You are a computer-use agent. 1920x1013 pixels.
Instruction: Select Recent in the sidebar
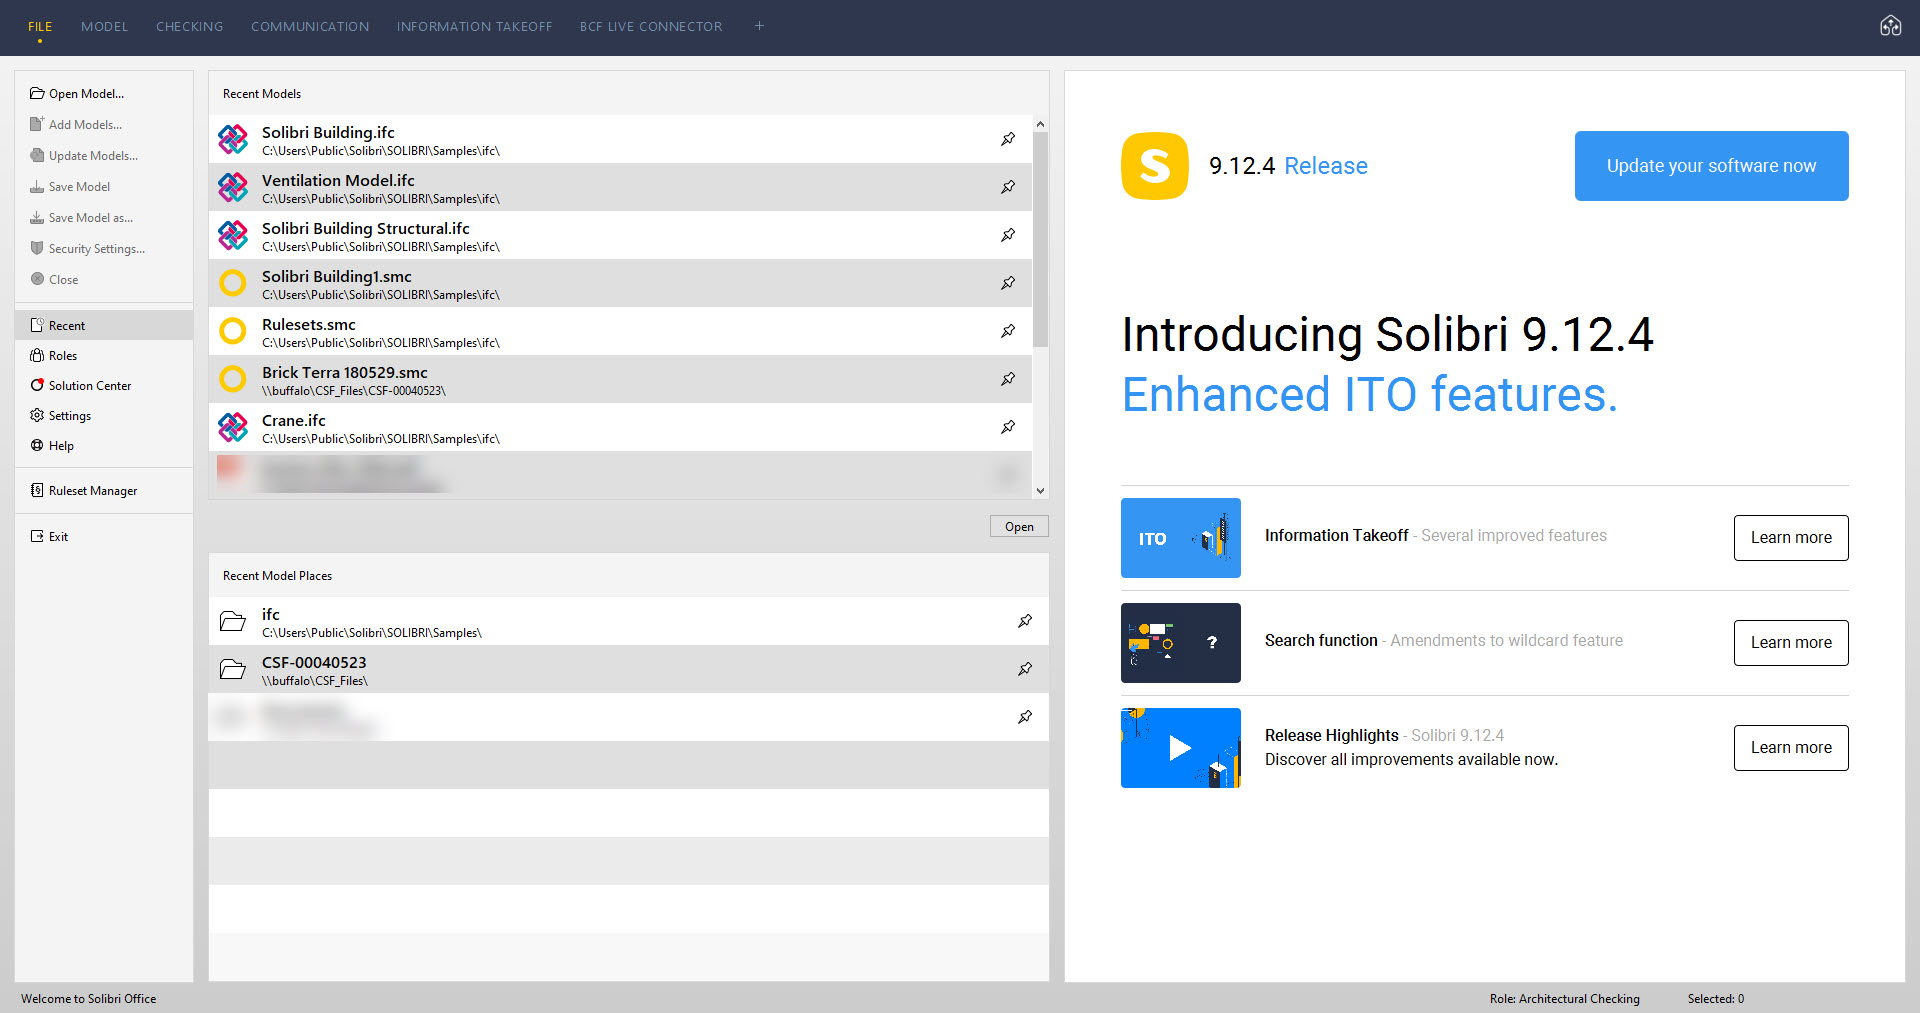click(104, 325)
